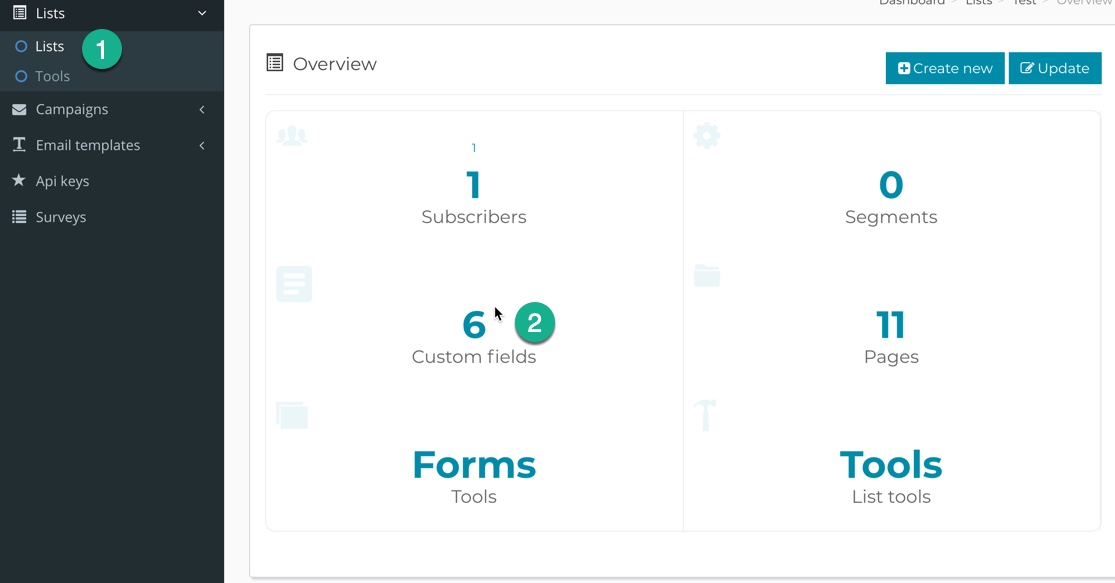Click the Pages folder icon
Viewport: 1115px width, 583px height.
pyautogui.click(x=707, y=275)
